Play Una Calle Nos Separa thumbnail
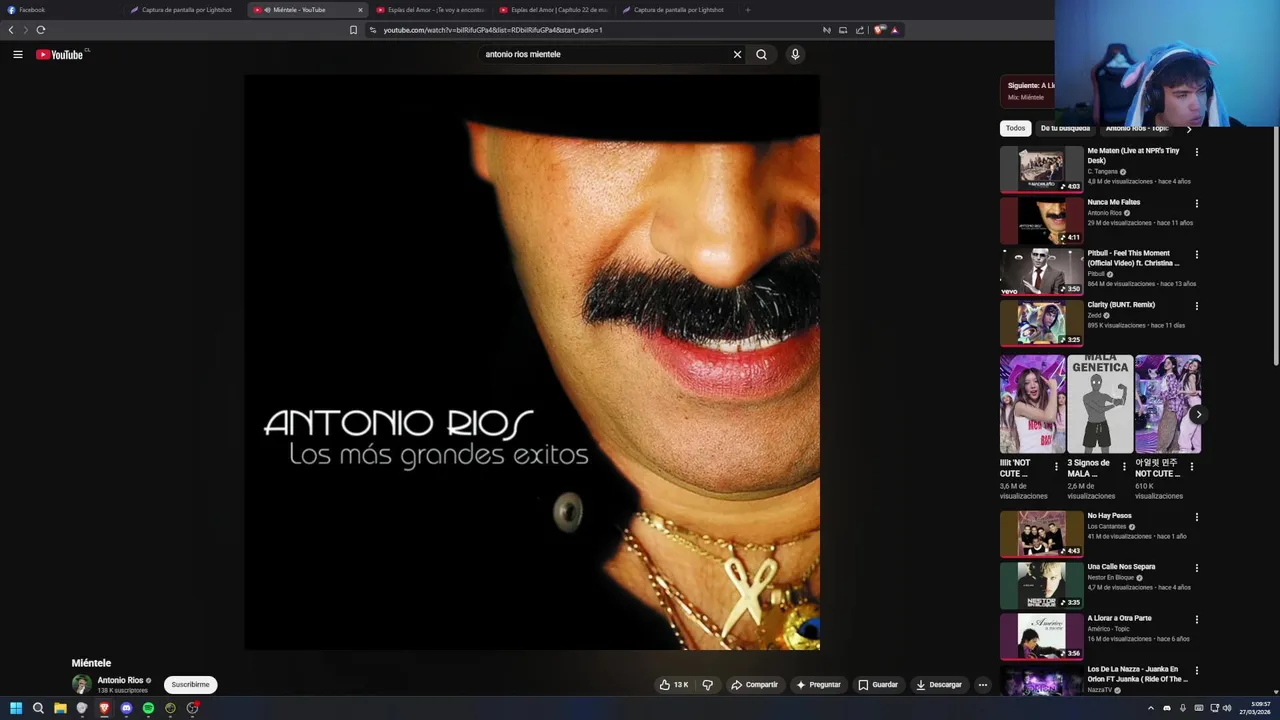Image resolution: width=1280 pixels, height=720 pixels. [x=1041, y=585]
